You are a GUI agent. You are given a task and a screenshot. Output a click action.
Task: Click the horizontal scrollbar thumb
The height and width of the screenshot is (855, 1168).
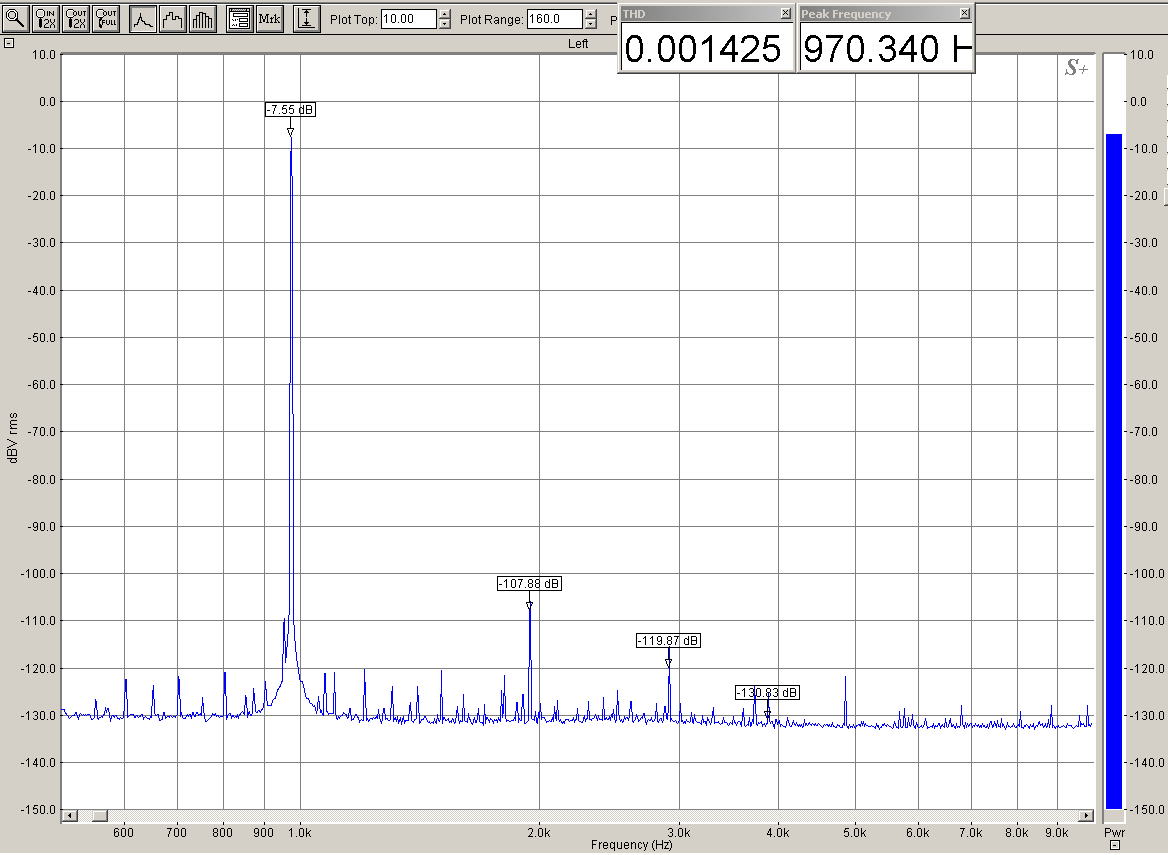pos(99,816)
